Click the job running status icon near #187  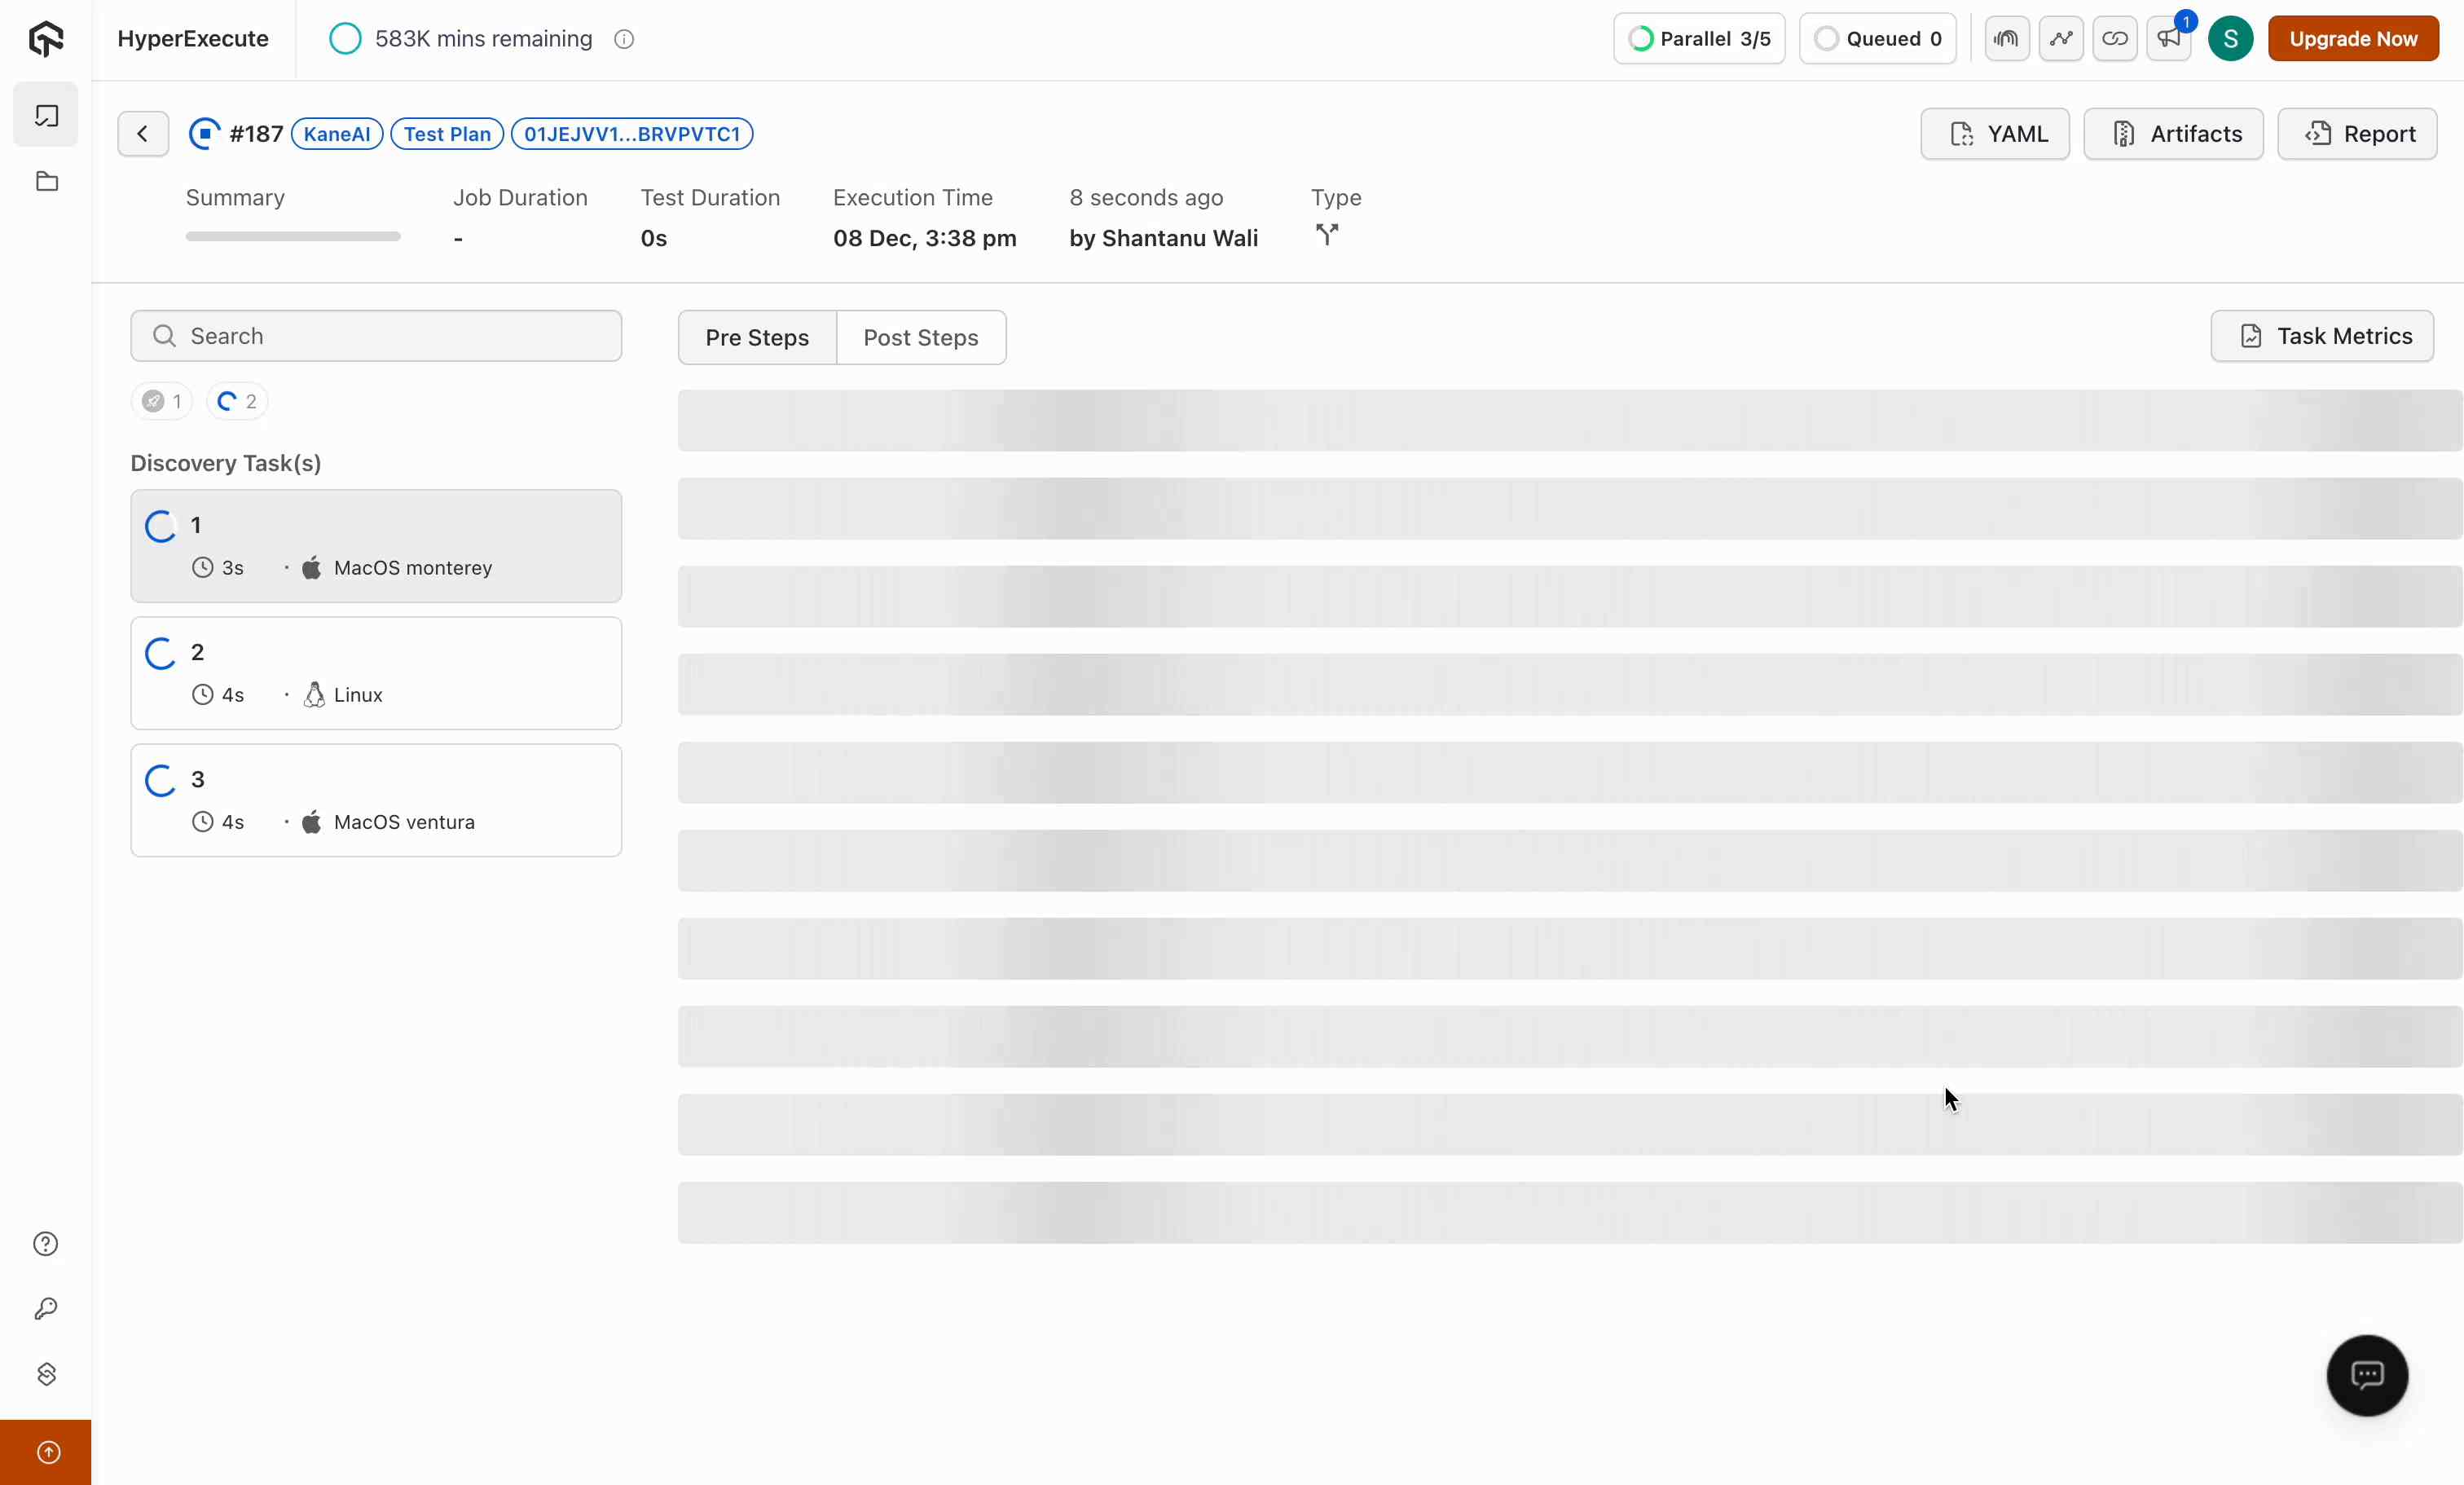[x=204, y=133]
